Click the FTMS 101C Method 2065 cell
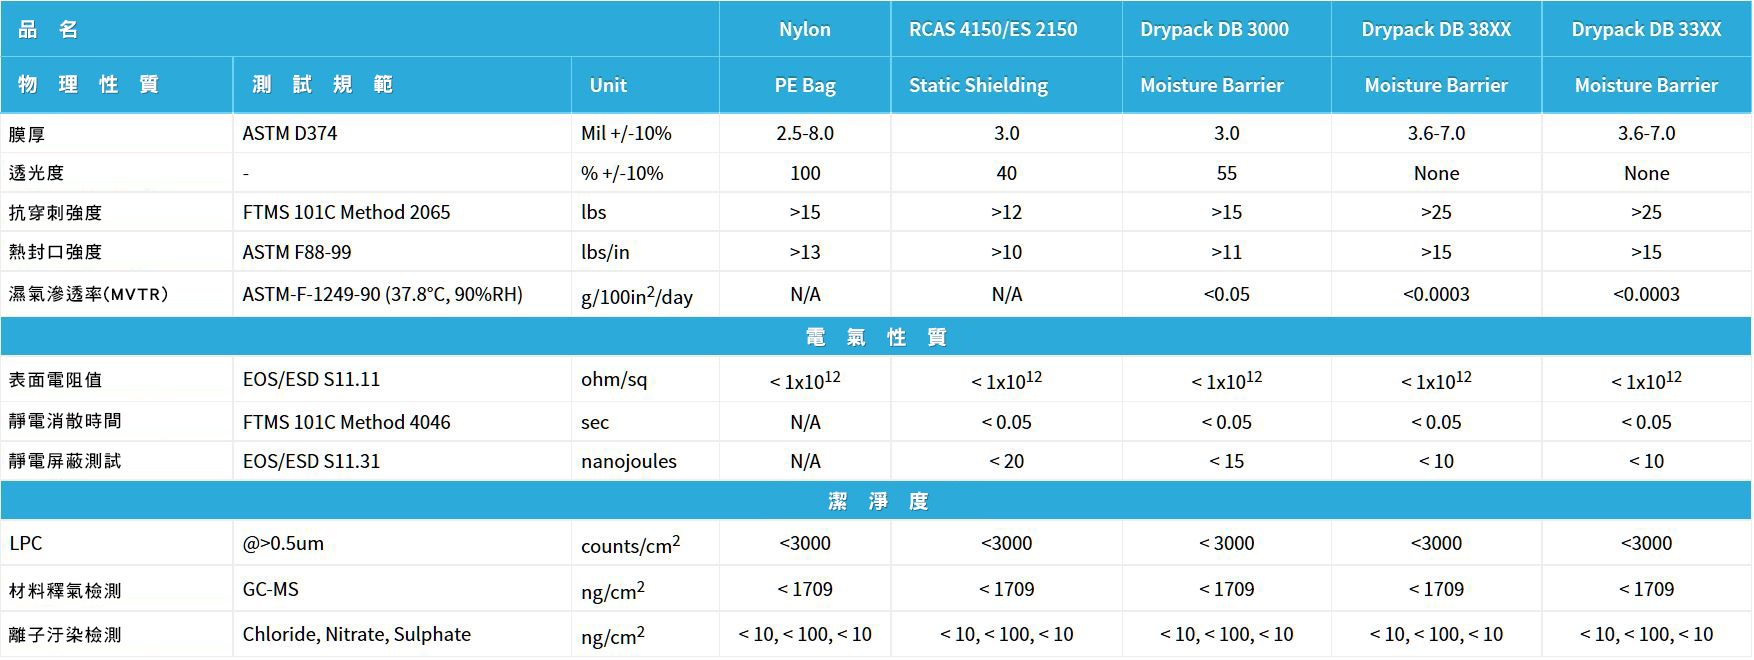This screenshot has width=1754, height=660. pyautogui.click(x=346, y=212)
